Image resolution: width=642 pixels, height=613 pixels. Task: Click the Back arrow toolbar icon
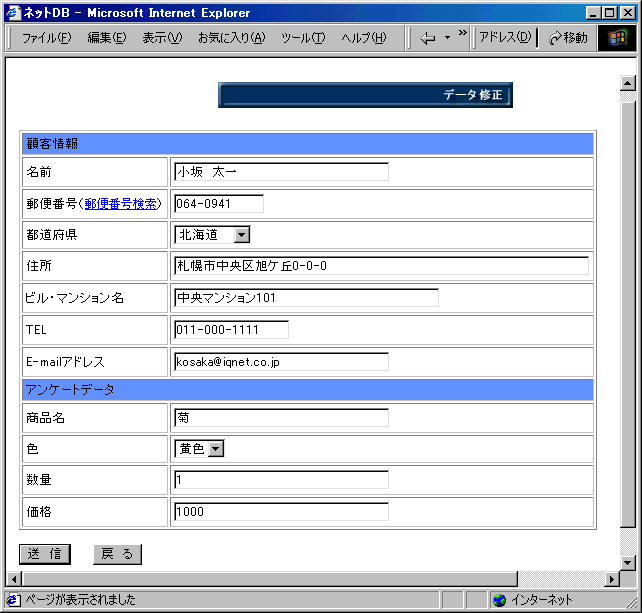coord(428,38)
